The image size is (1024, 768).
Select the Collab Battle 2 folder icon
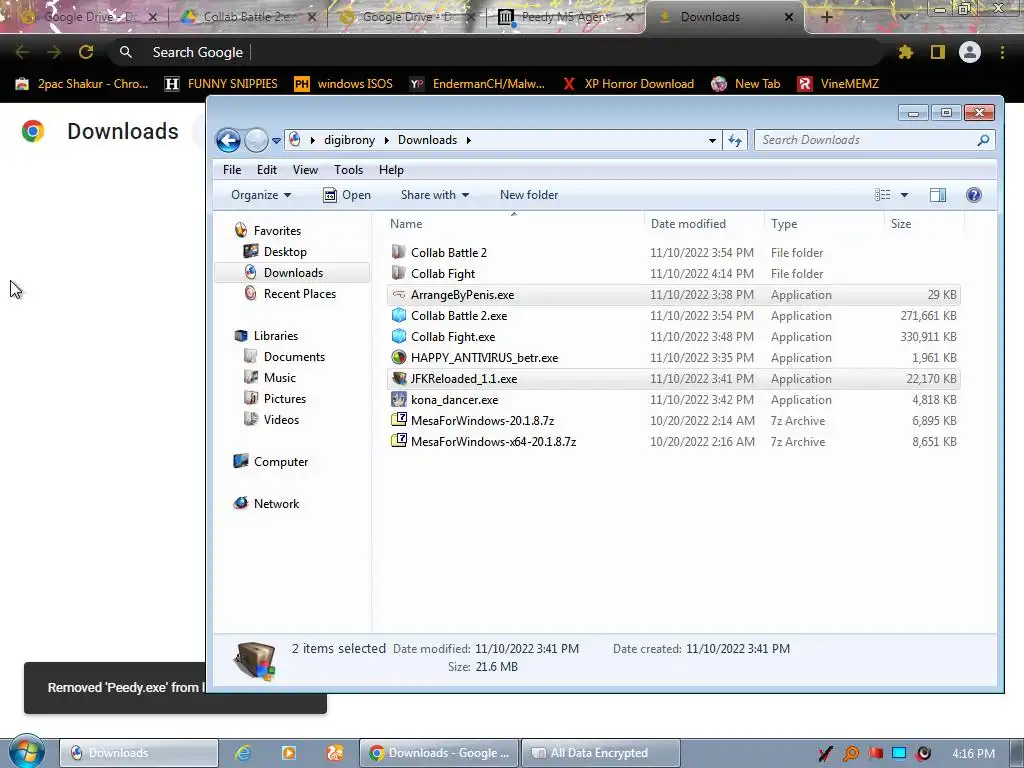(x=399, y=252)
